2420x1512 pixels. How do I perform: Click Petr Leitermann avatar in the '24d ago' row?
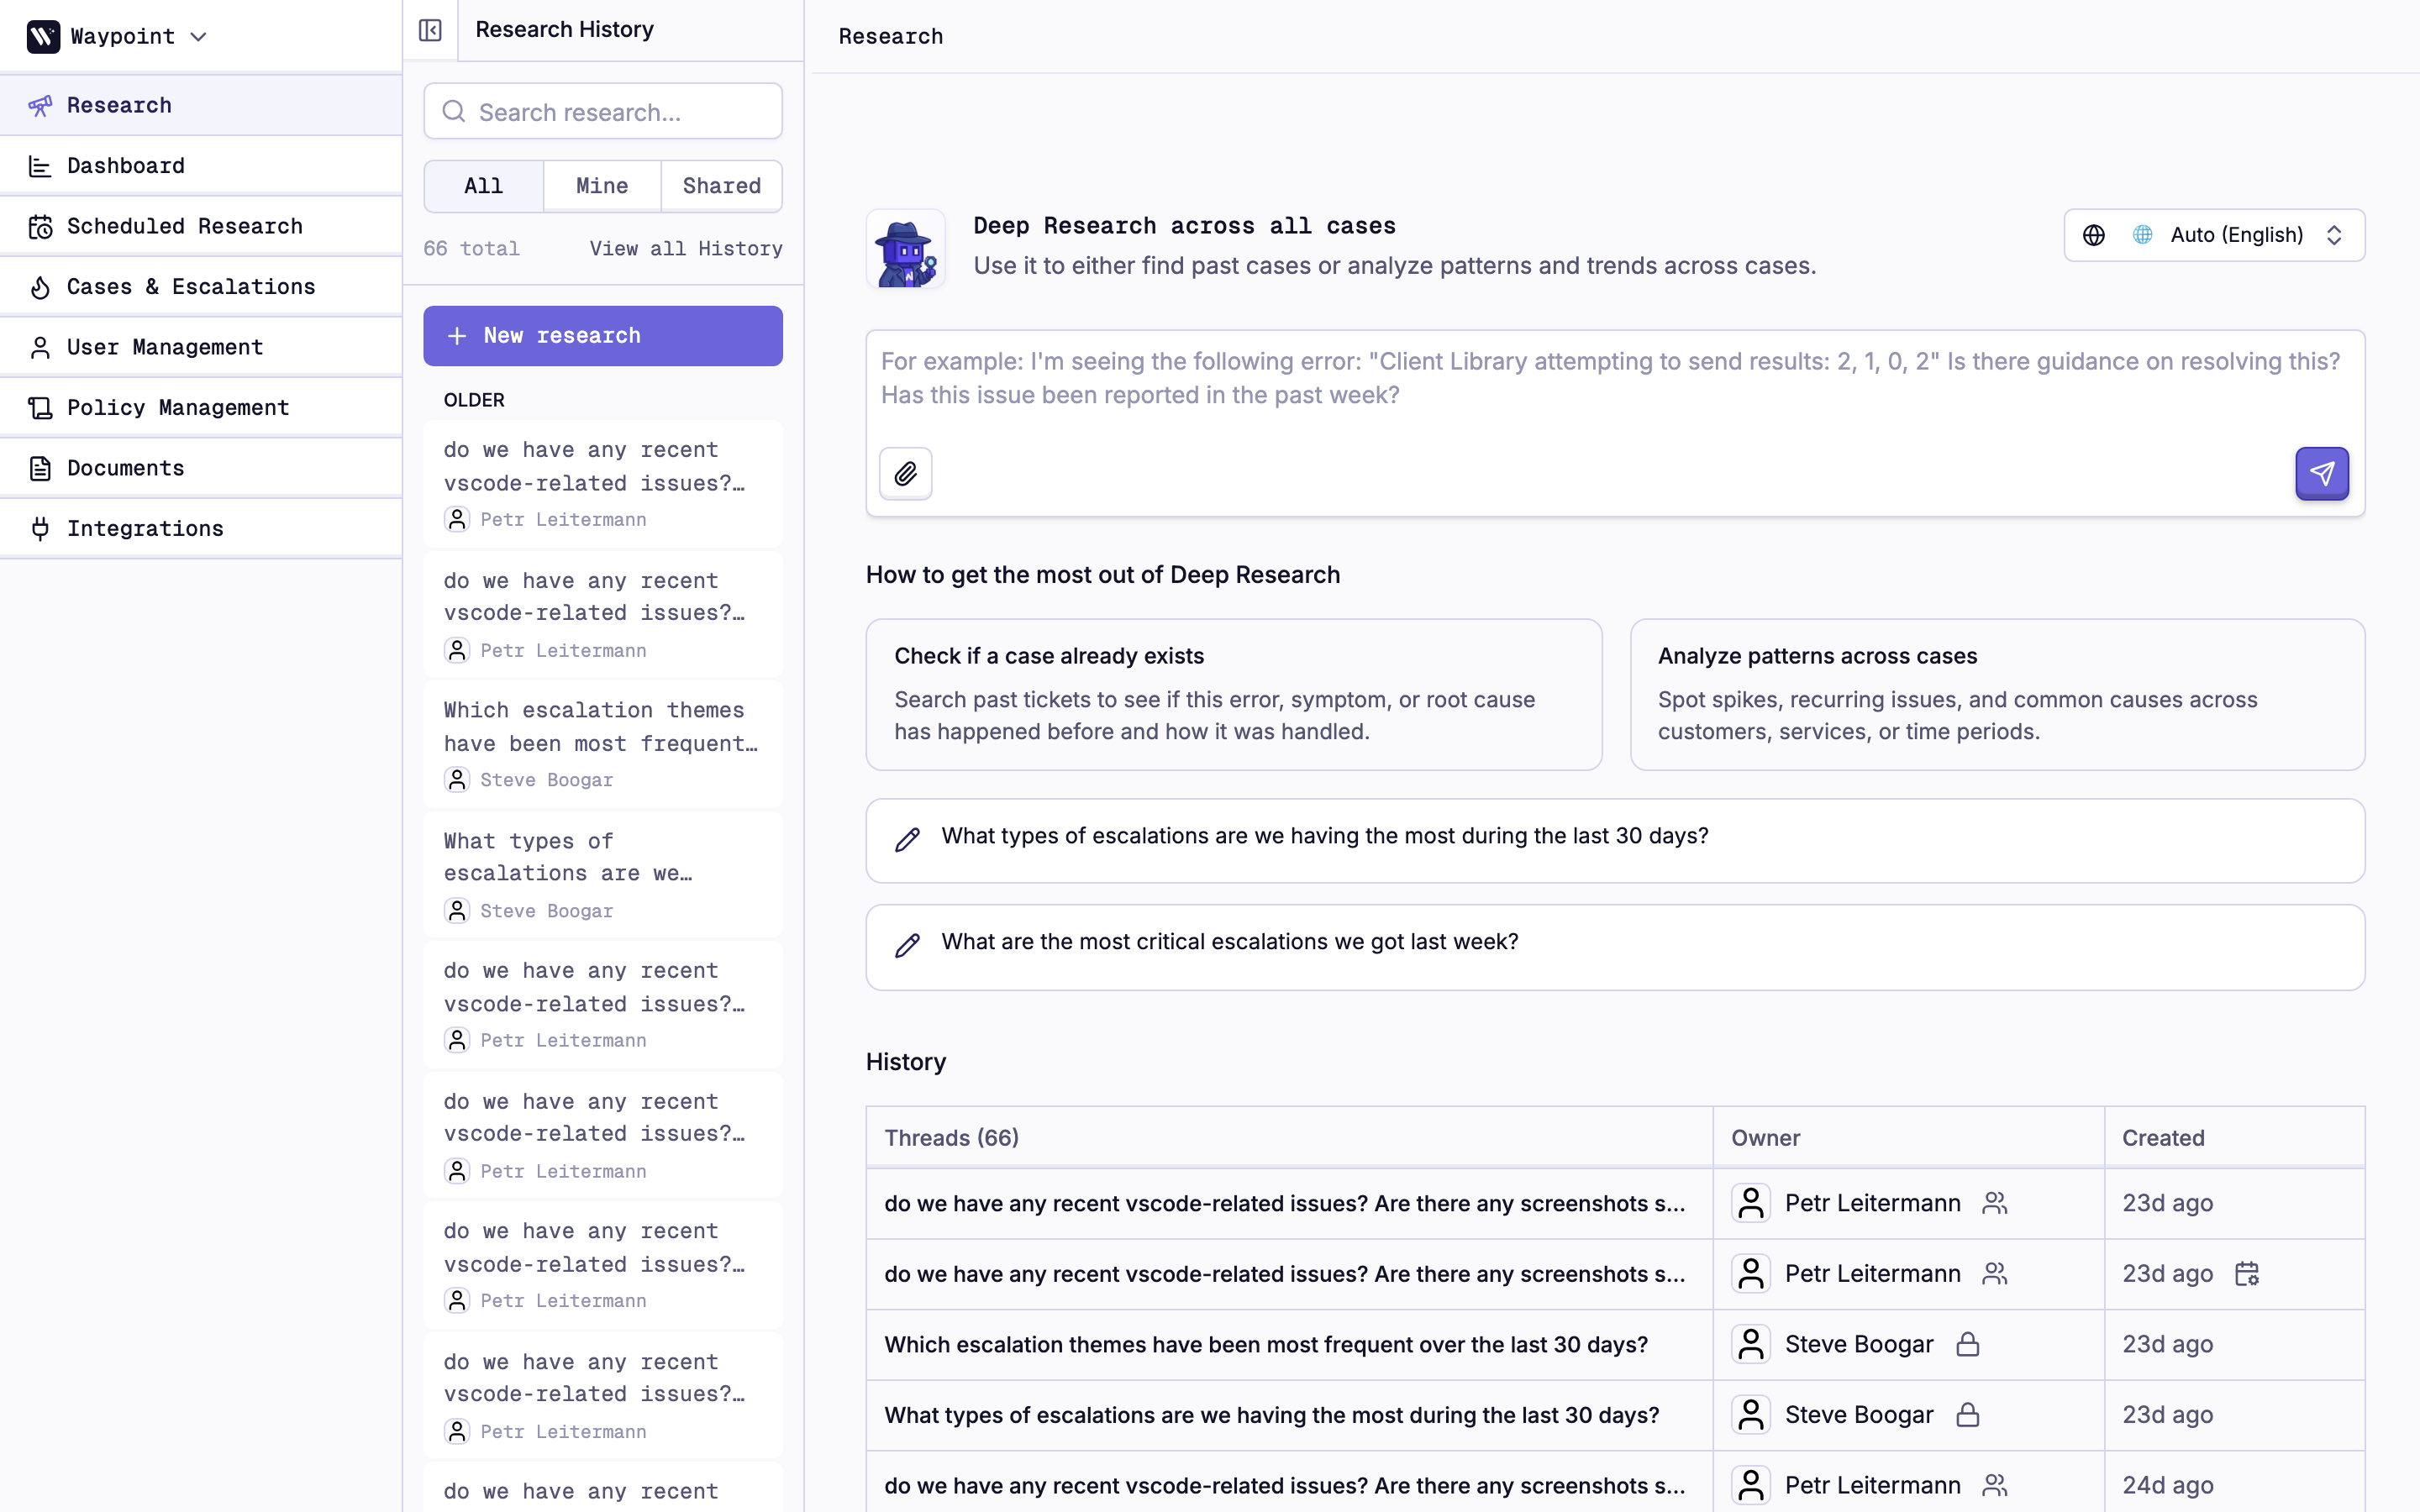pyautogui.click(x=1751, y=1485)
